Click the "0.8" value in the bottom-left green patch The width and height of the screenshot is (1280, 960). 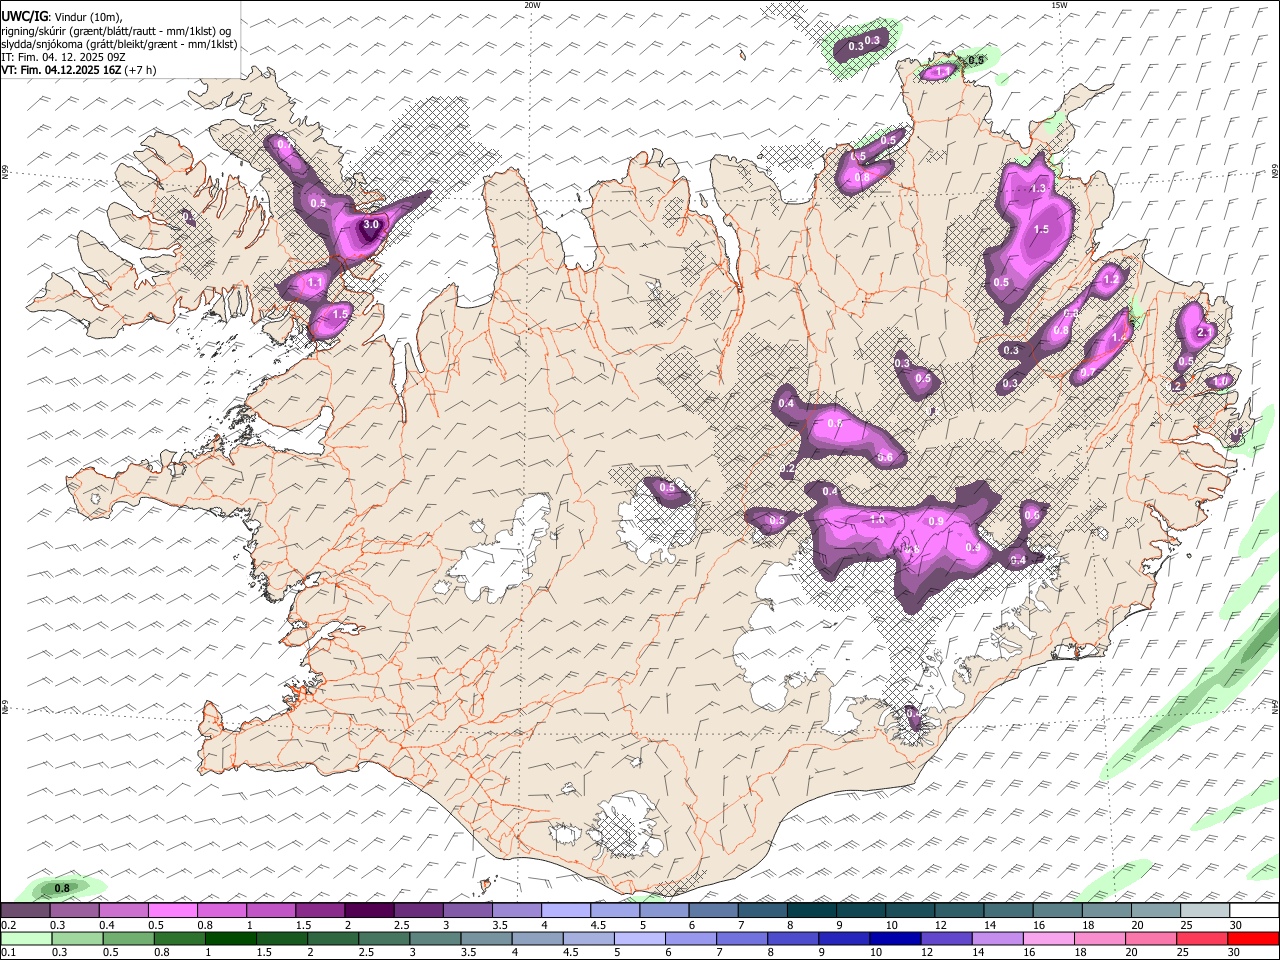click(x=62, y=888)
